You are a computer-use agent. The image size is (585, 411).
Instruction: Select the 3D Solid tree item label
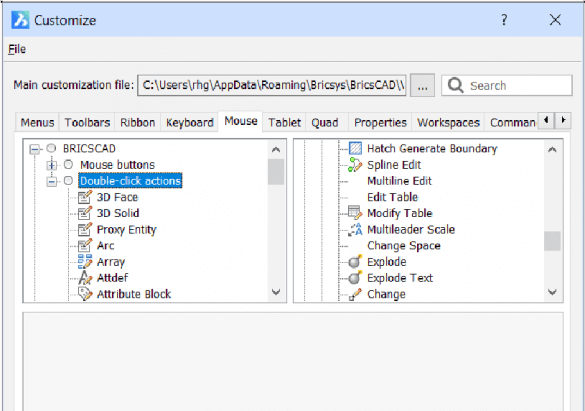click(118, 213)
